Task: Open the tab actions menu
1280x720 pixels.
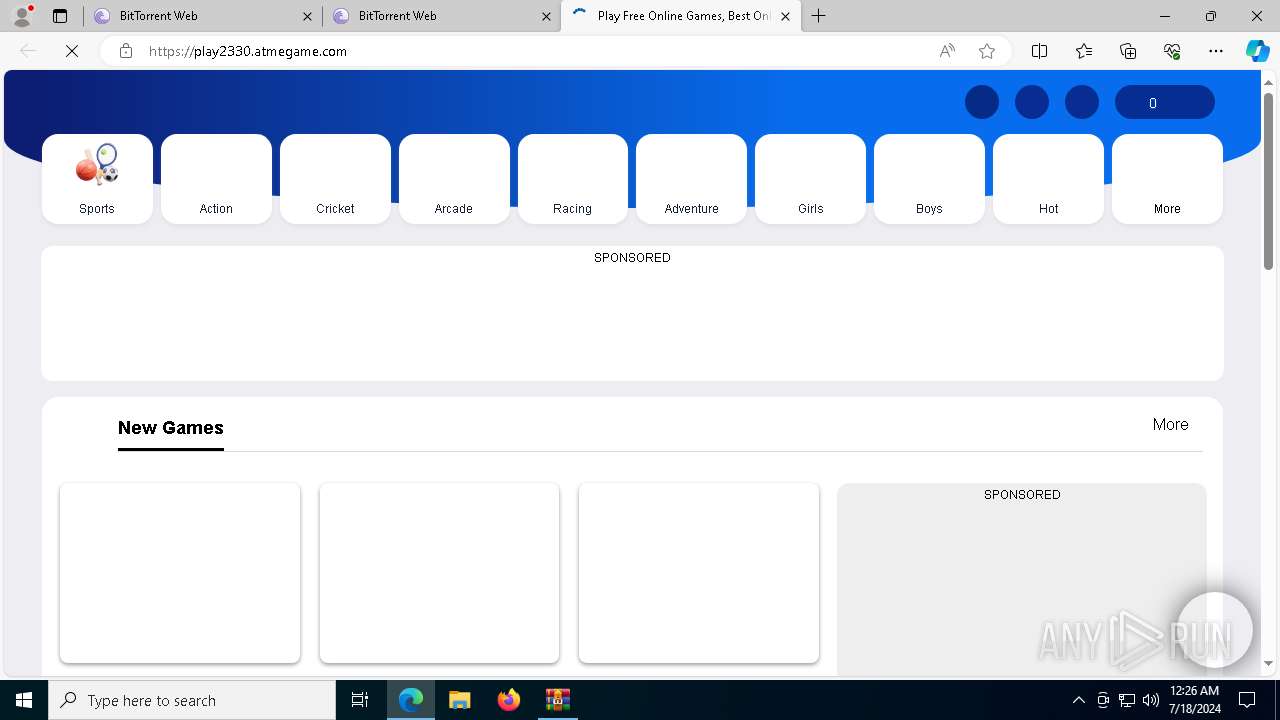Action: pyautogui.click(x=60, y=16)
